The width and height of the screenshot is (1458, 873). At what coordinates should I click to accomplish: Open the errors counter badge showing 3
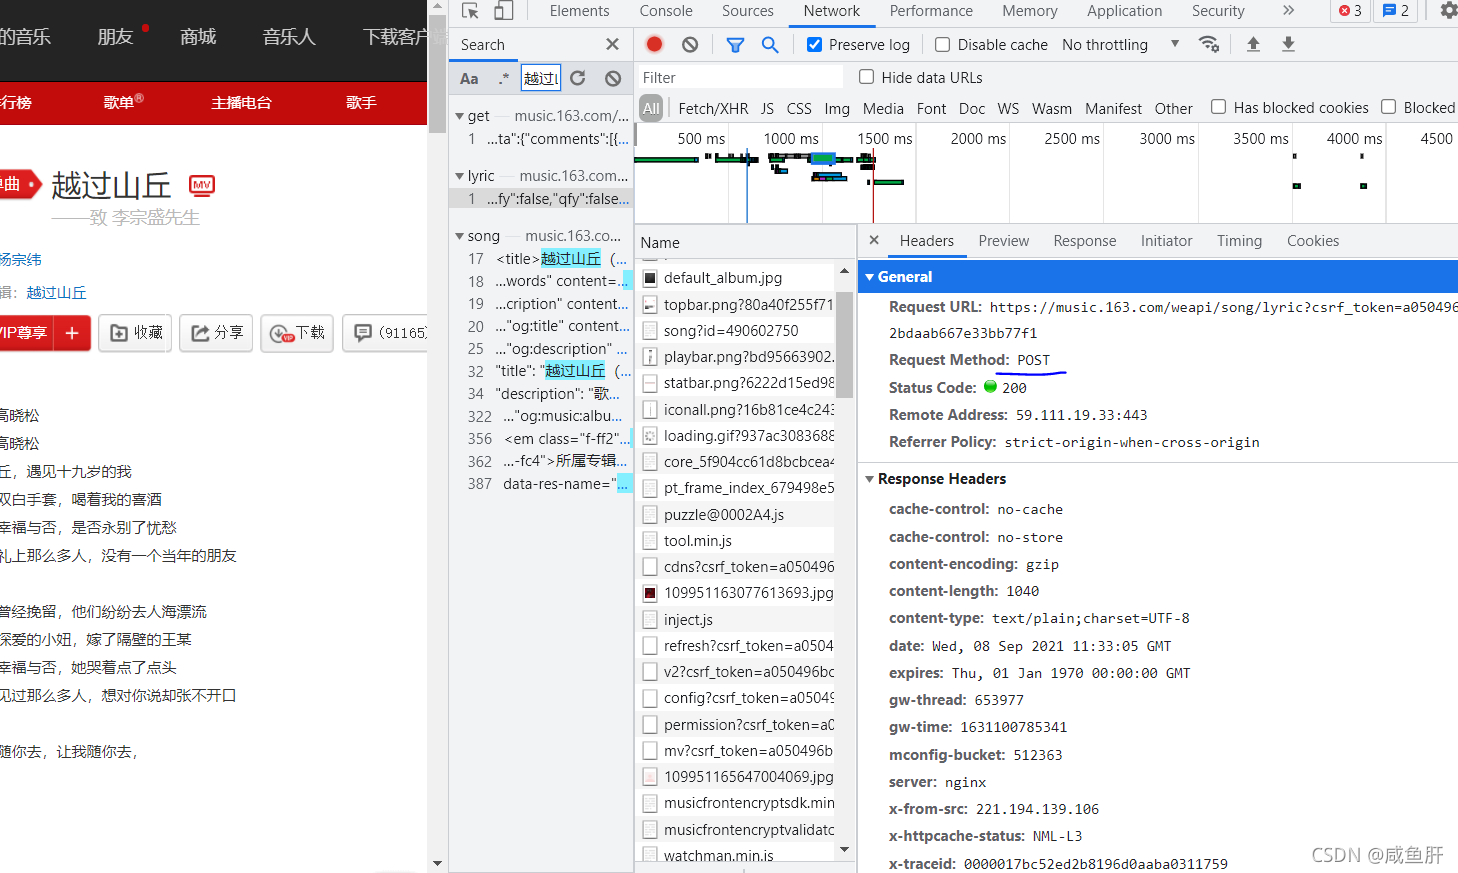click(1350, 11)
